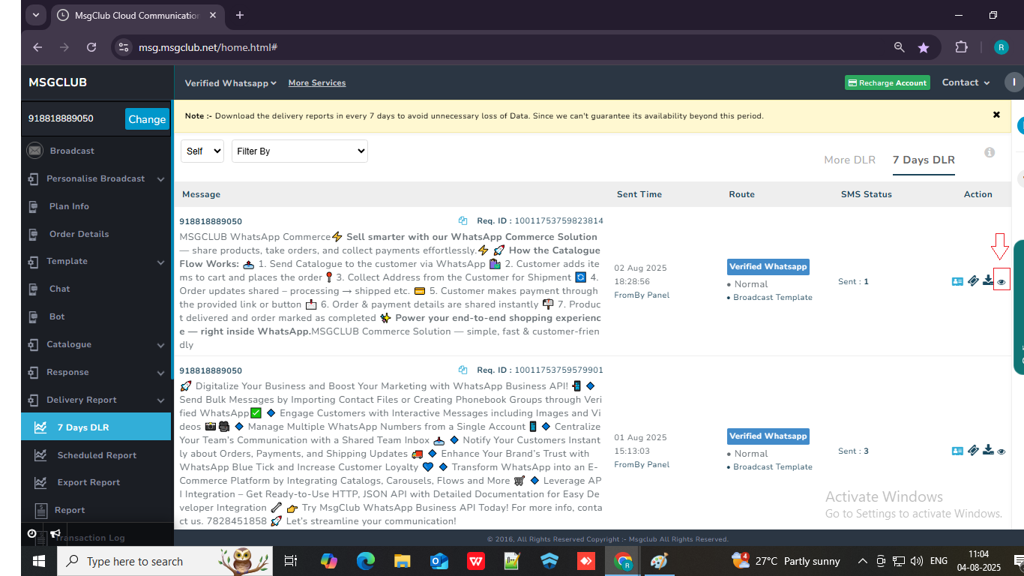Screen dimensions: 1024x576
Task: Reload the MsgClub page
Action: click(x=91, y=47)
